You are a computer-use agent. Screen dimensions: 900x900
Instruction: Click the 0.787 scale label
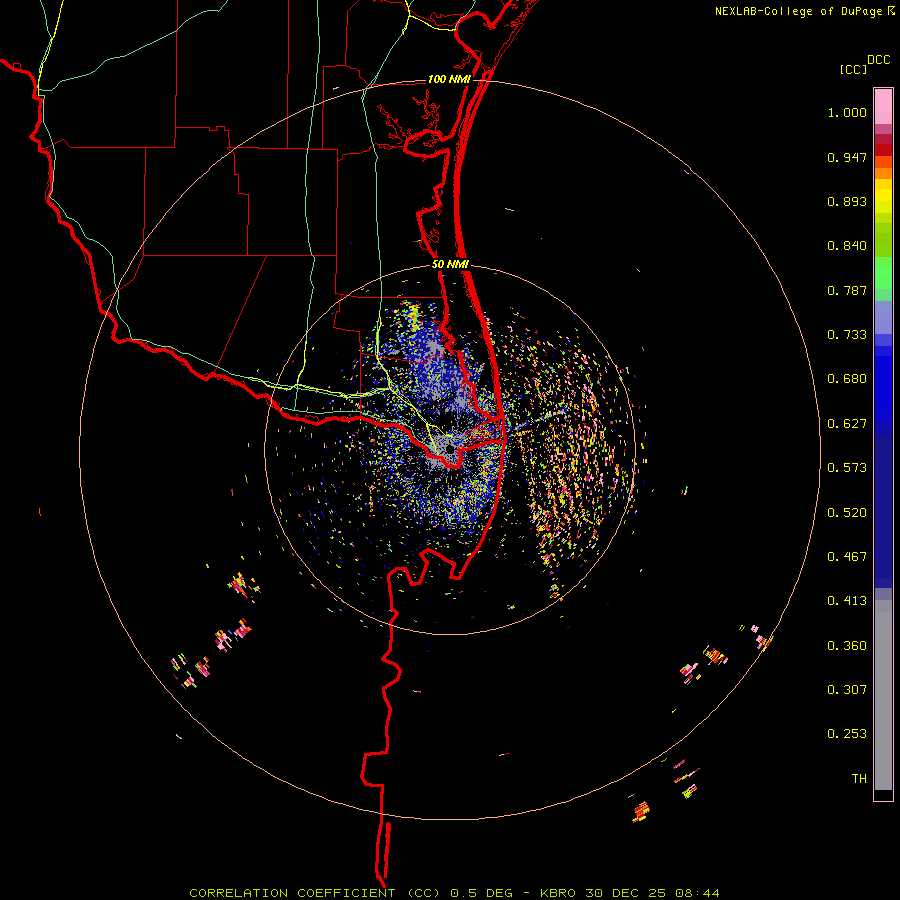pyautogui.click(x=847, y=290)
